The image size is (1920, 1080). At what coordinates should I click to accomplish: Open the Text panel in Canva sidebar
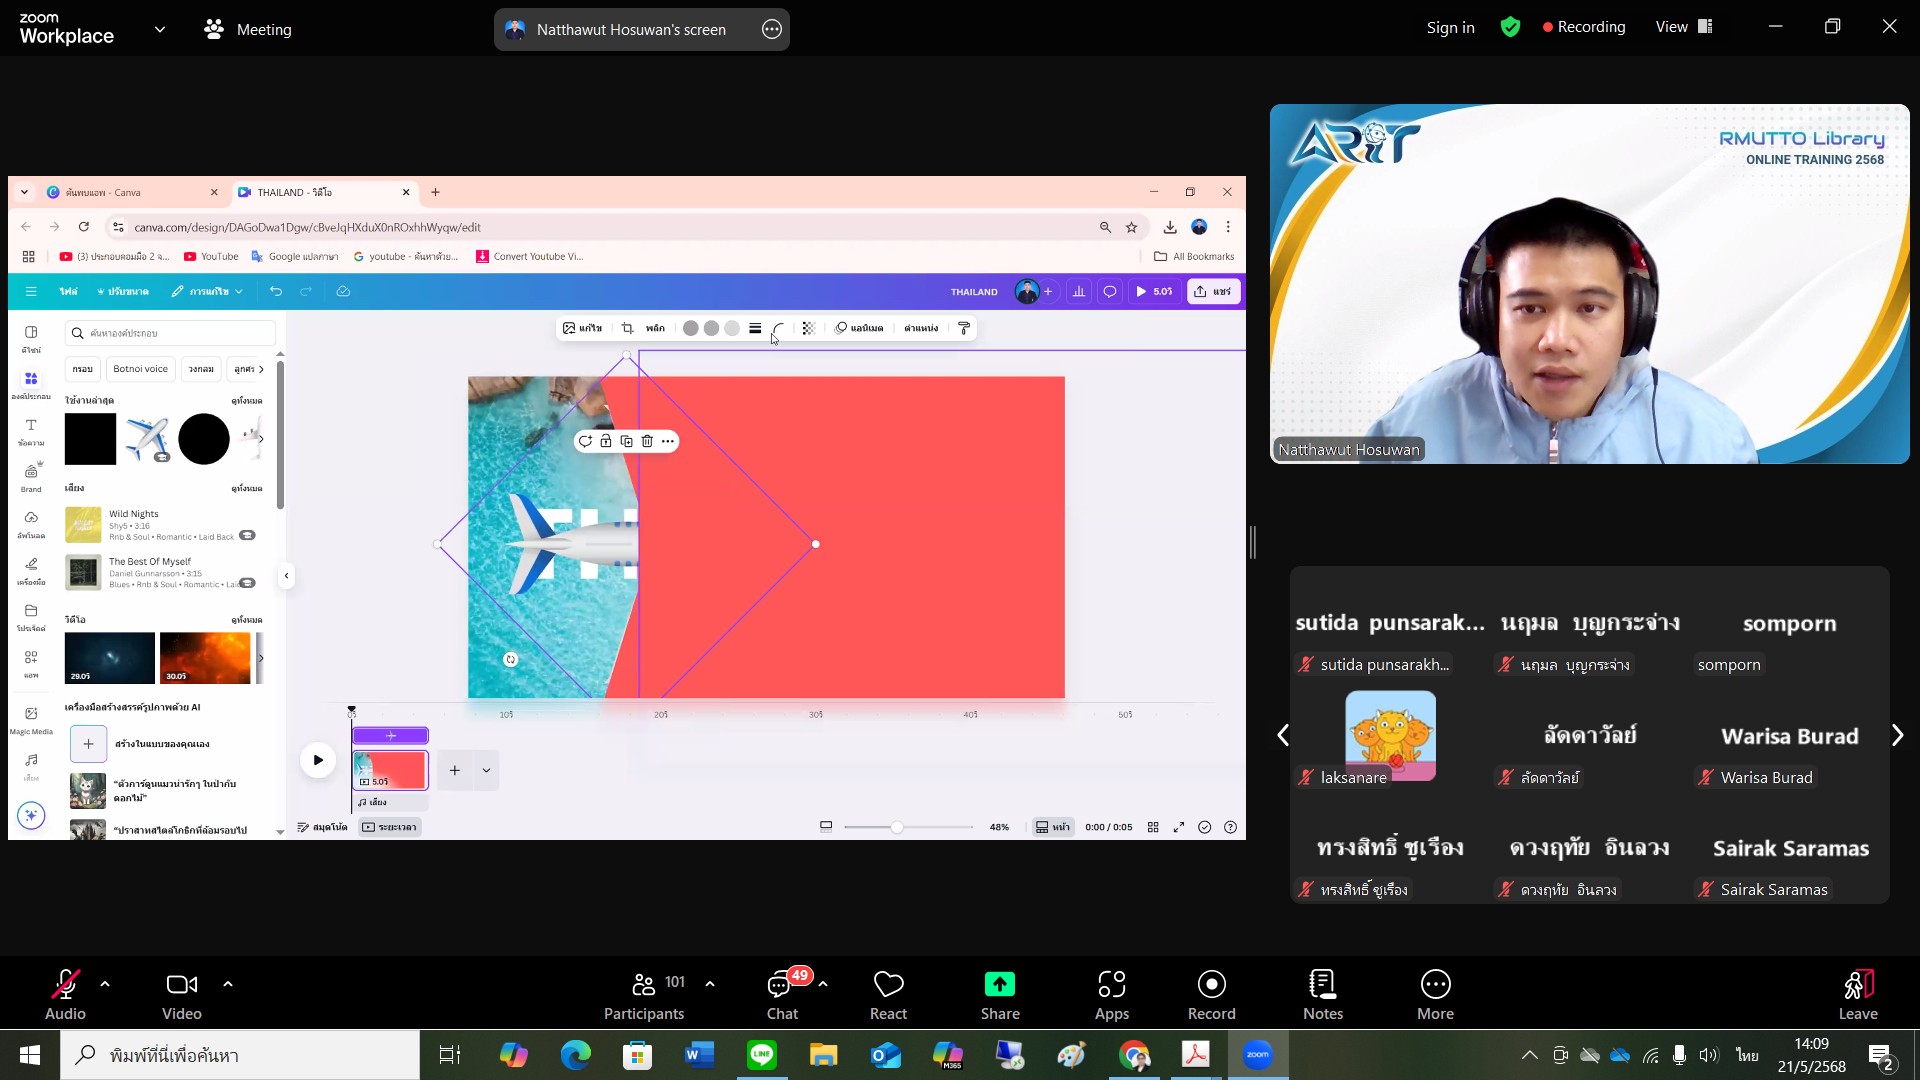(x=31, y=431)
